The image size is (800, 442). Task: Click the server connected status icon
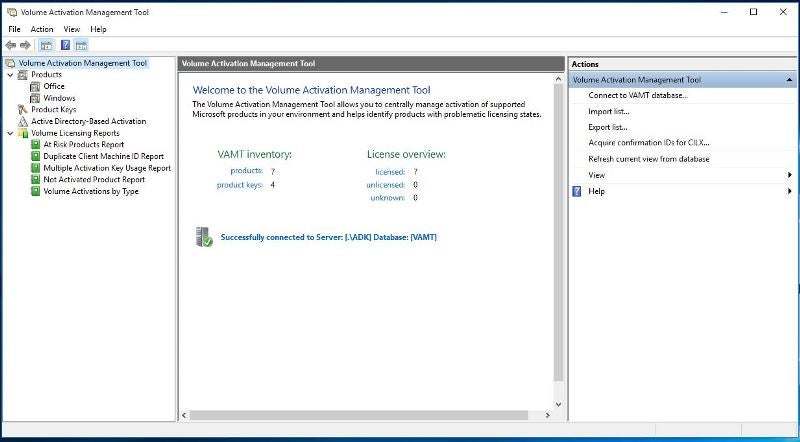click(x=204, y=237)
